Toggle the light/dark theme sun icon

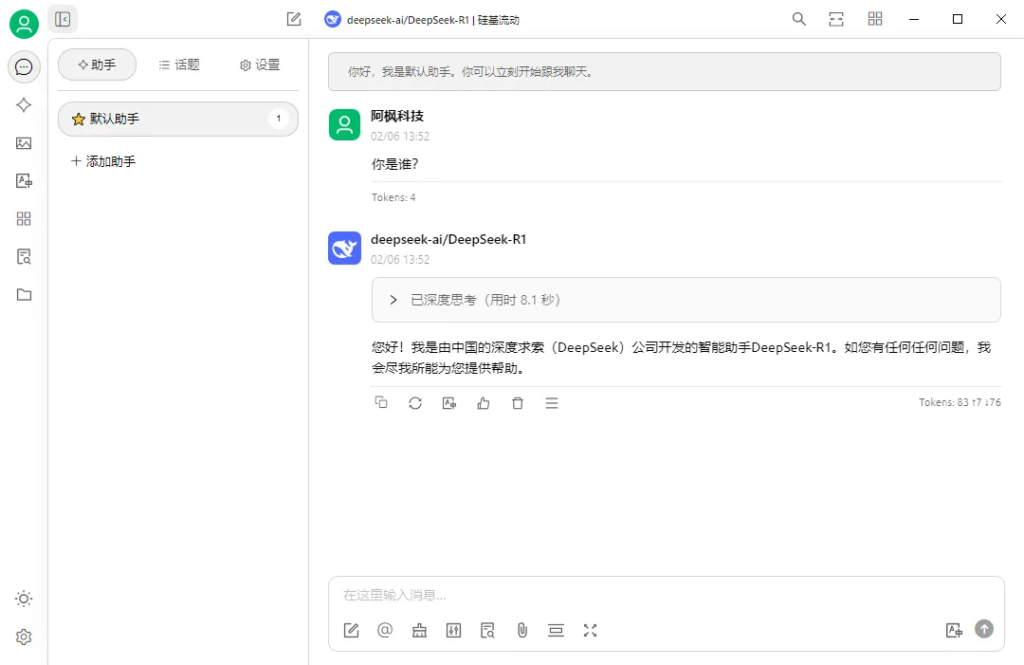[x=24, y=599]
